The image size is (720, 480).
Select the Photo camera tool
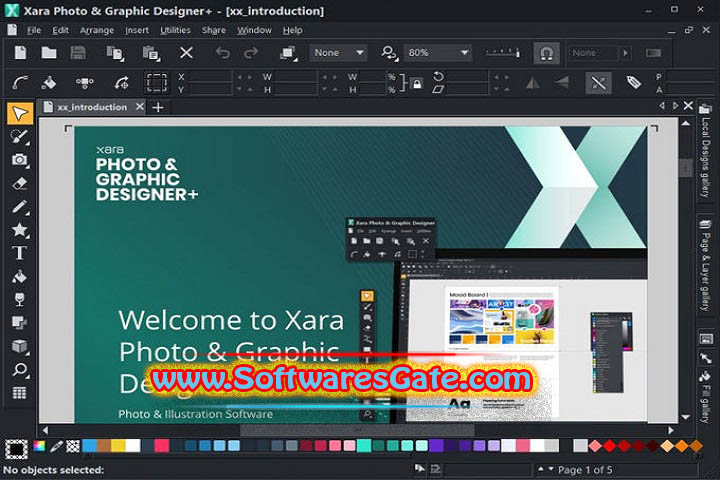click(x=20, y=160)
